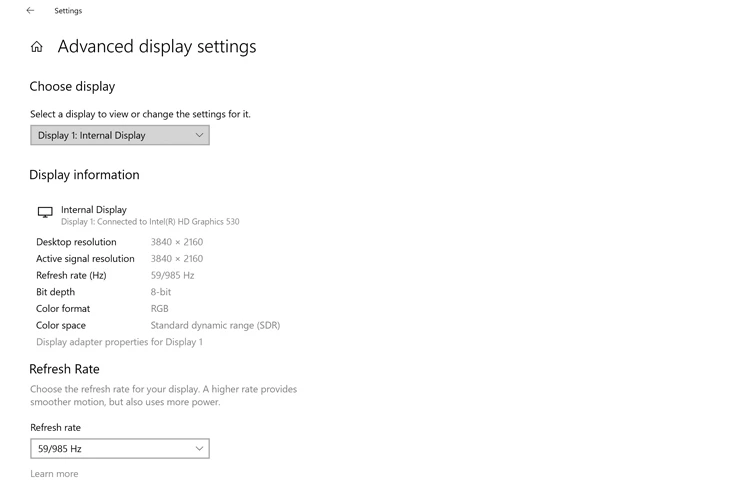
Task: Click the Advanced display settings heading
Action: pyautogui.click(x=157, y=47)
